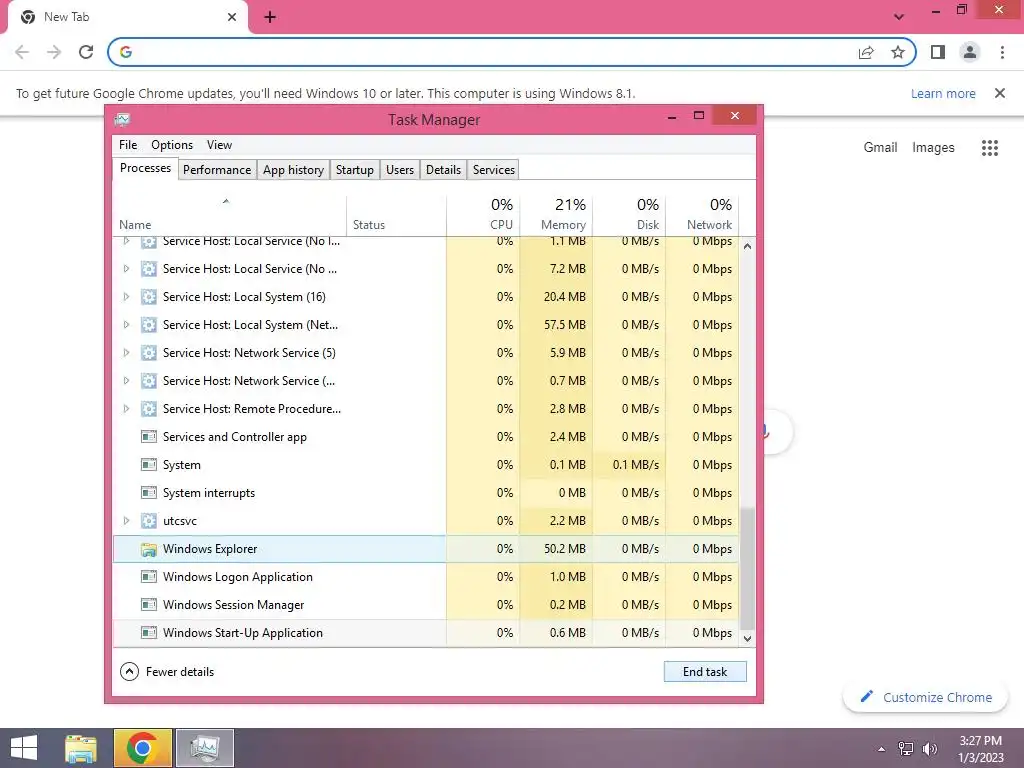This screenshot has height=768, width=1024.
Task: Click the Windows Logon Application icon
Action: click(x=149, y=577)
